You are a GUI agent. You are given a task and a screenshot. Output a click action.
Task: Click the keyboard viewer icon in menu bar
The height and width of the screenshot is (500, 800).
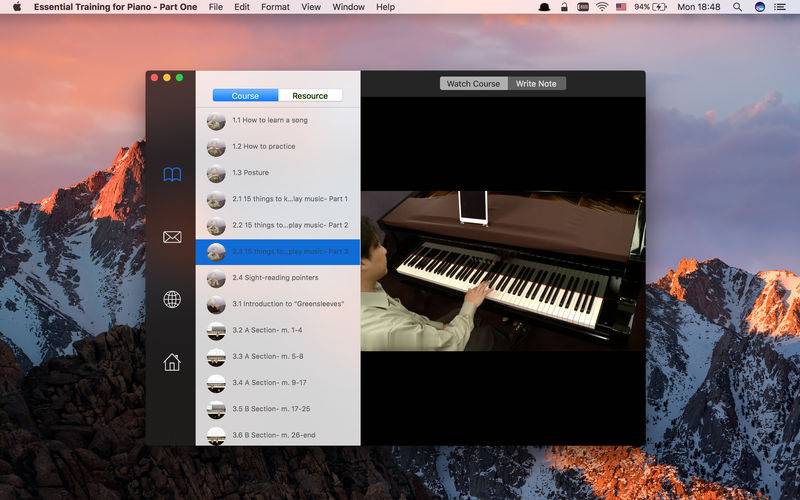coord(583,7)
